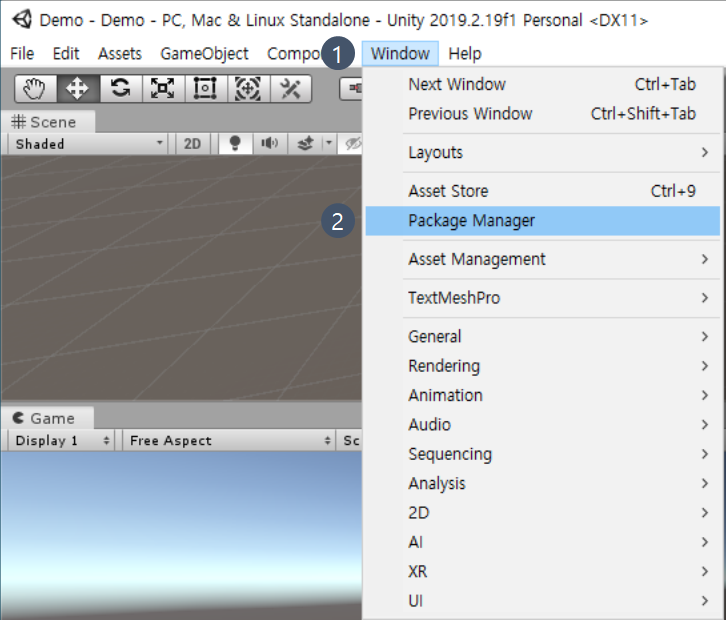The width and height of the screenshot is (726, 620).
Task: Open the custom editor tools icon
Action: pyautogui.click(x=290, y=88)
